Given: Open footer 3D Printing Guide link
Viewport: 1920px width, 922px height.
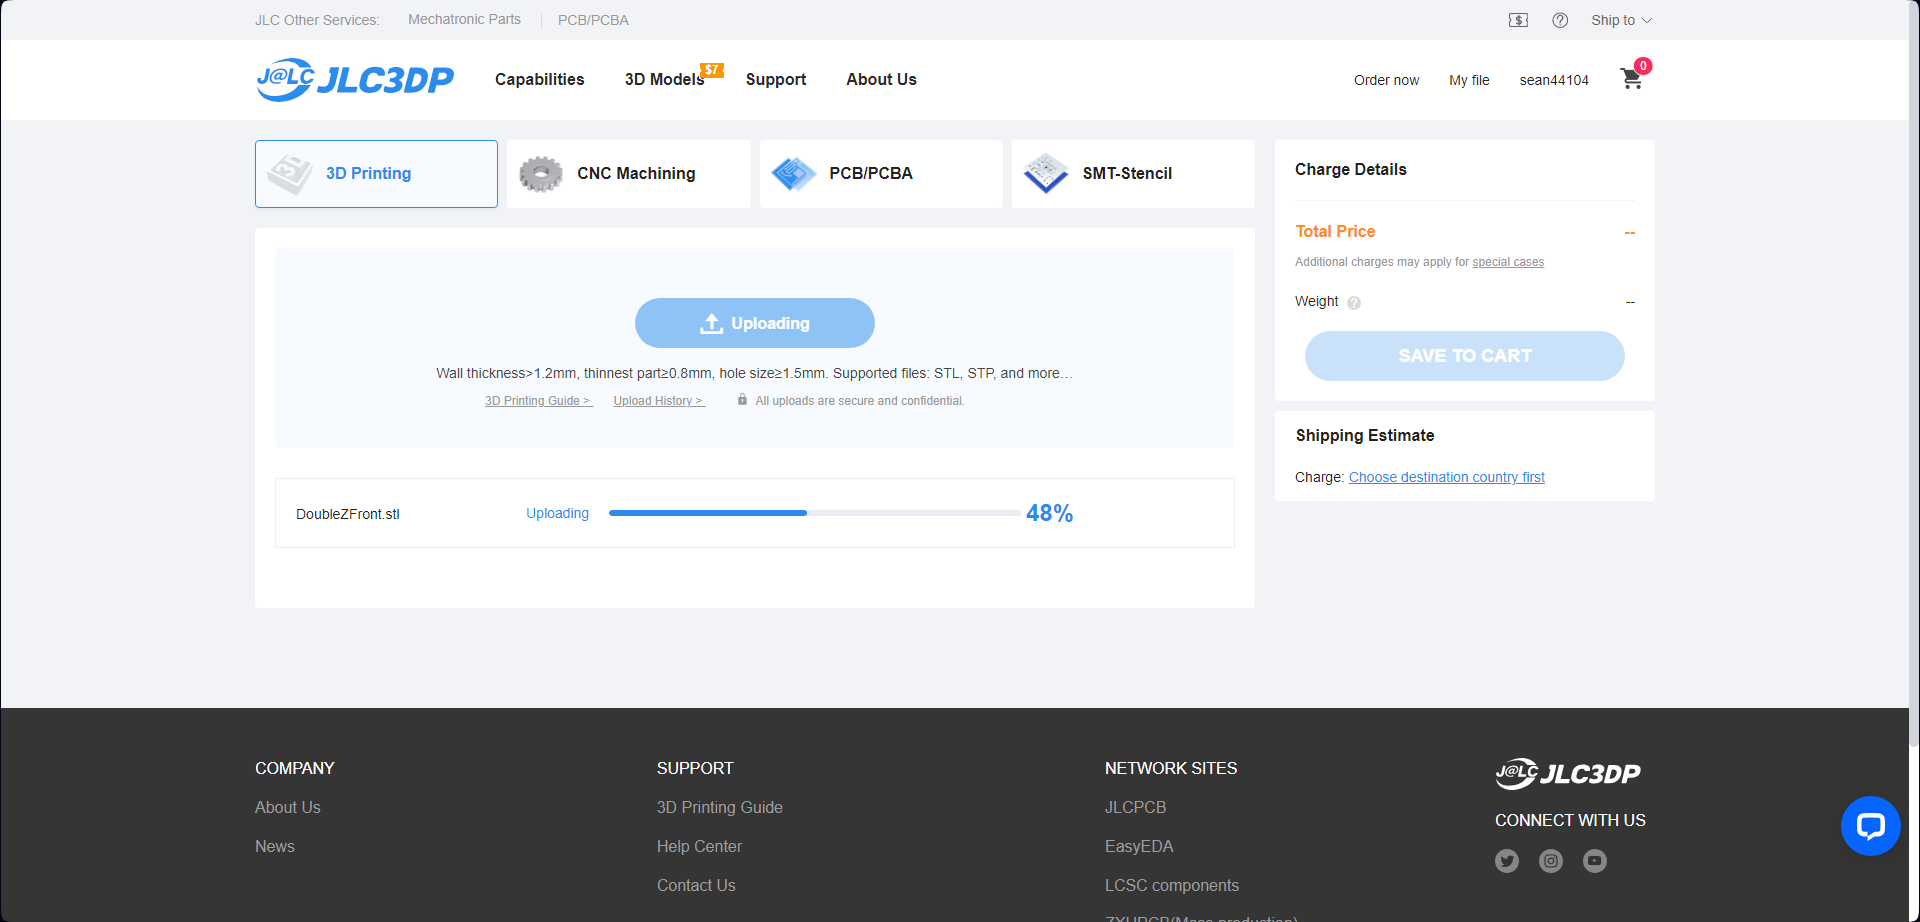Looking at the screenshot, I should pos(720,807).
